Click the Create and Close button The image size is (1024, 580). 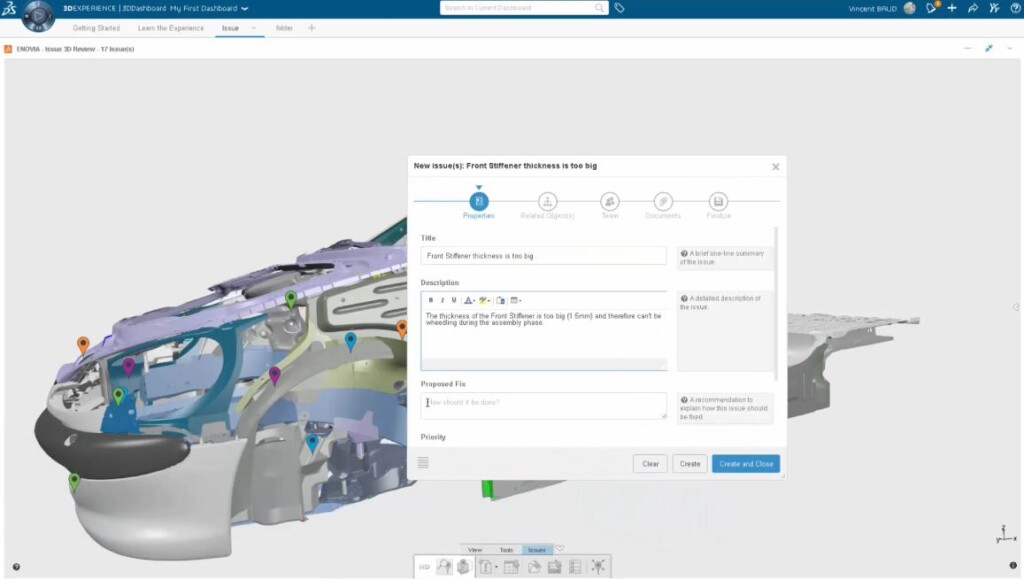click(745, 464)
